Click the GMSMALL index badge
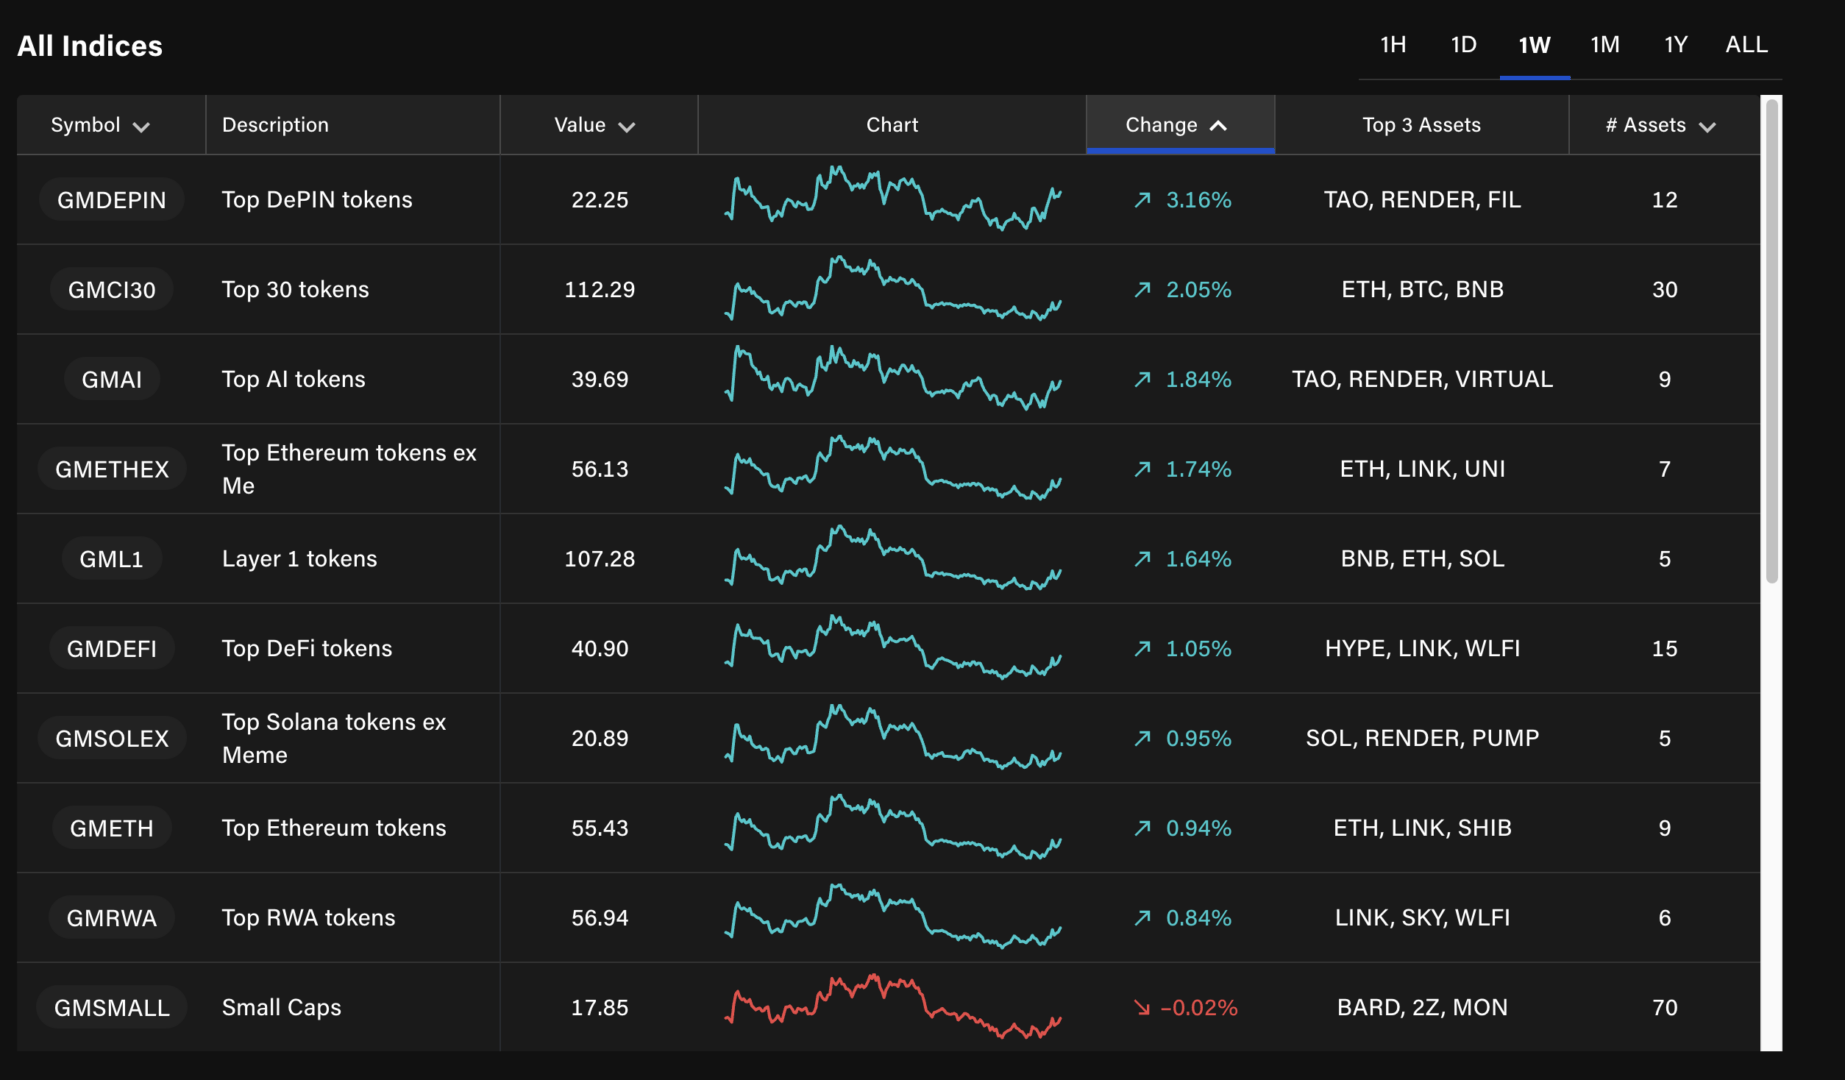The image size is (1845, 1080). [x=111, y=1008]
